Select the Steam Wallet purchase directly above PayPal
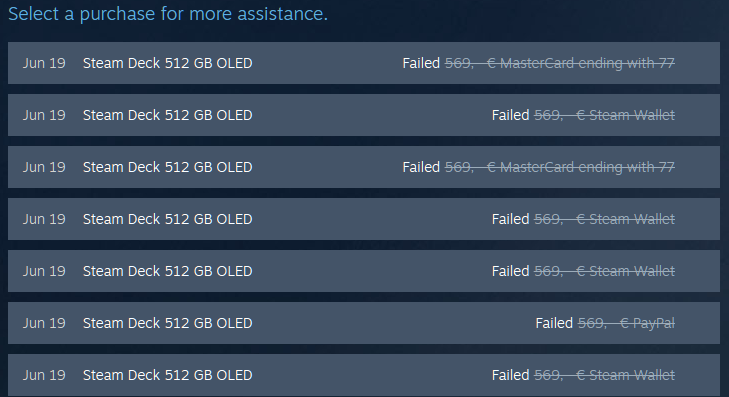This screenshot has width=729, height=397. pyautogui.click(x=364, y=271)
